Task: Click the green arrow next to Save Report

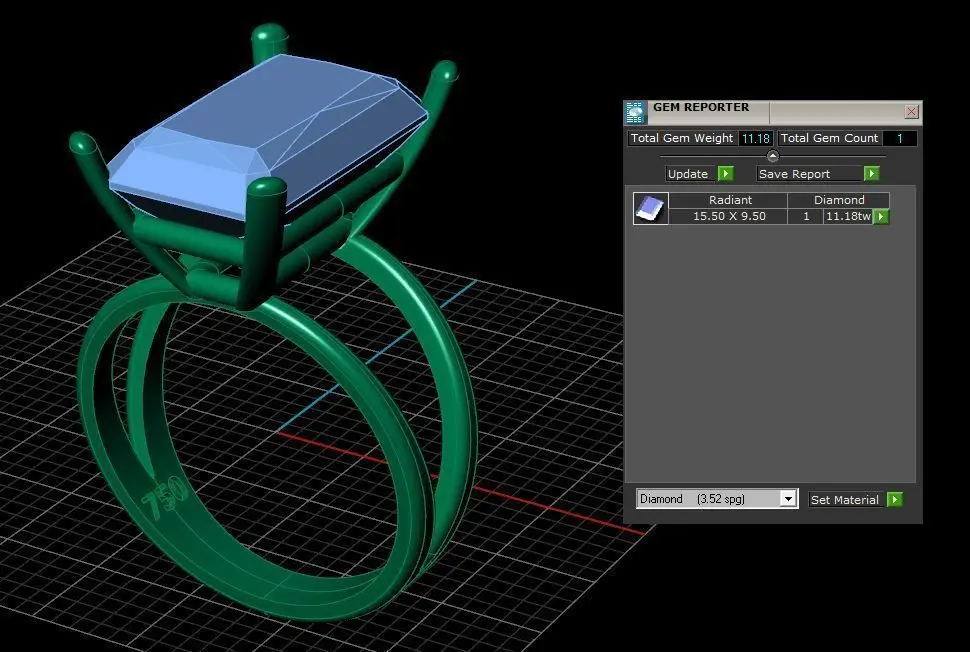Action: tap(872, 174)
